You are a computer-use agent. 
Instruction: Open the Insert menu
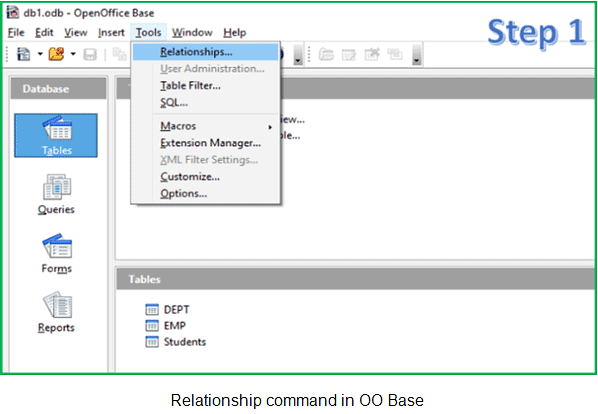(x=111, y=33)
